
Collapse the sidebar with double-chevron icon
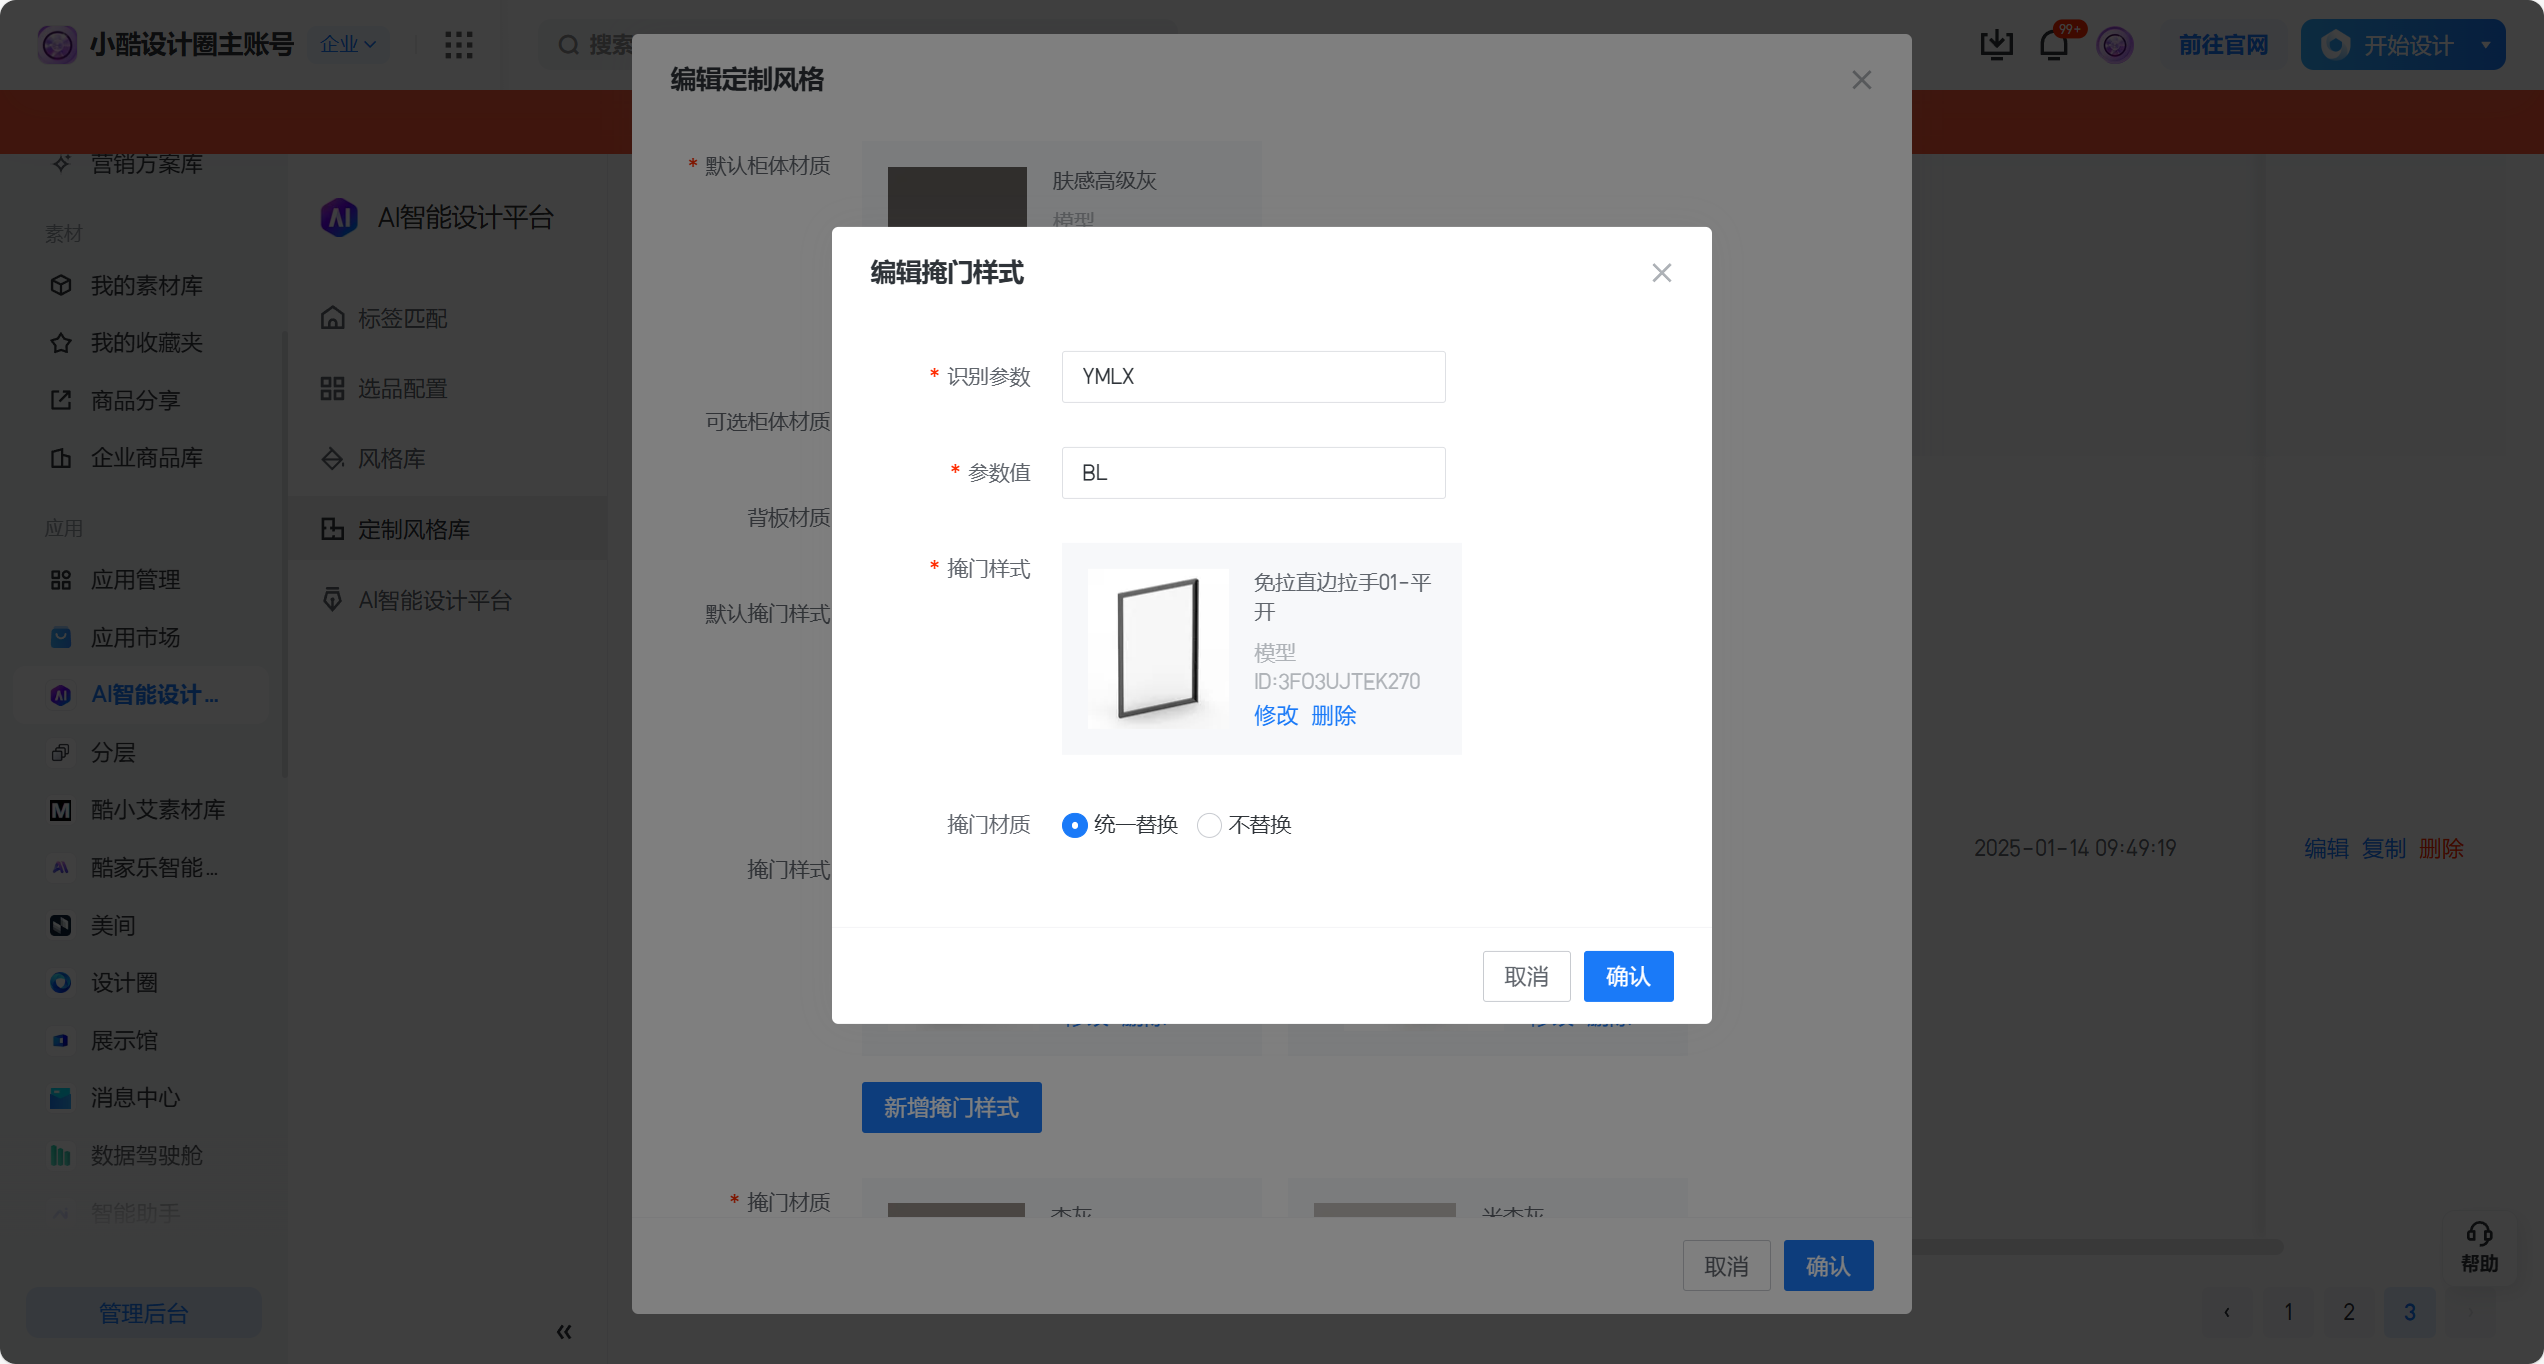(564, 1331)
